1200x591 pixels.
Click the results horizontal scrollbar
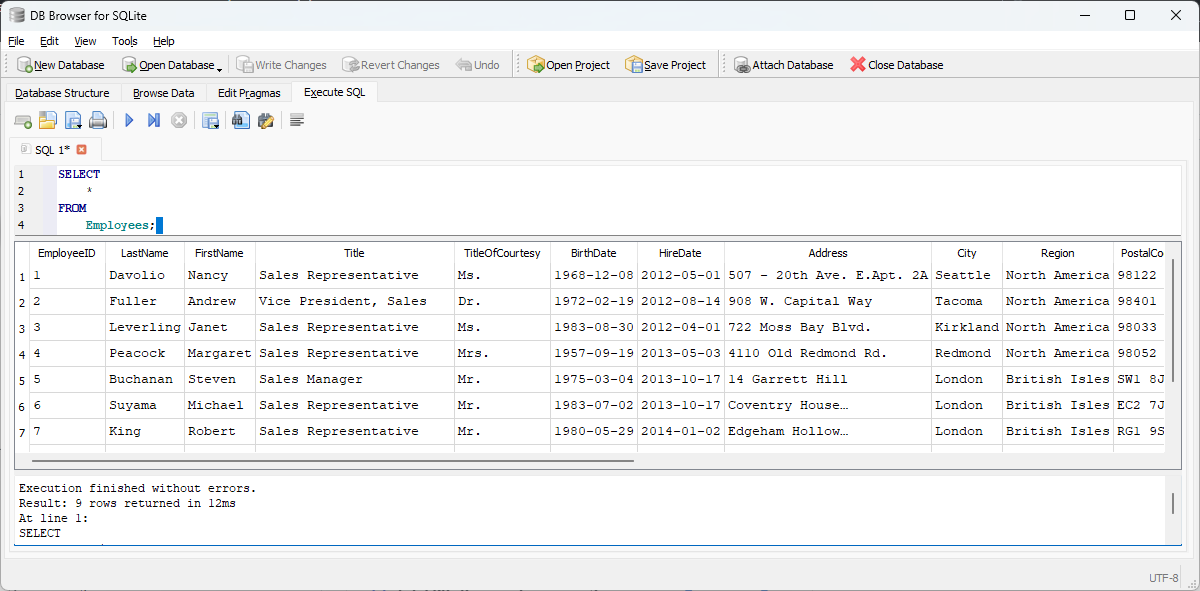pos(332,461)
